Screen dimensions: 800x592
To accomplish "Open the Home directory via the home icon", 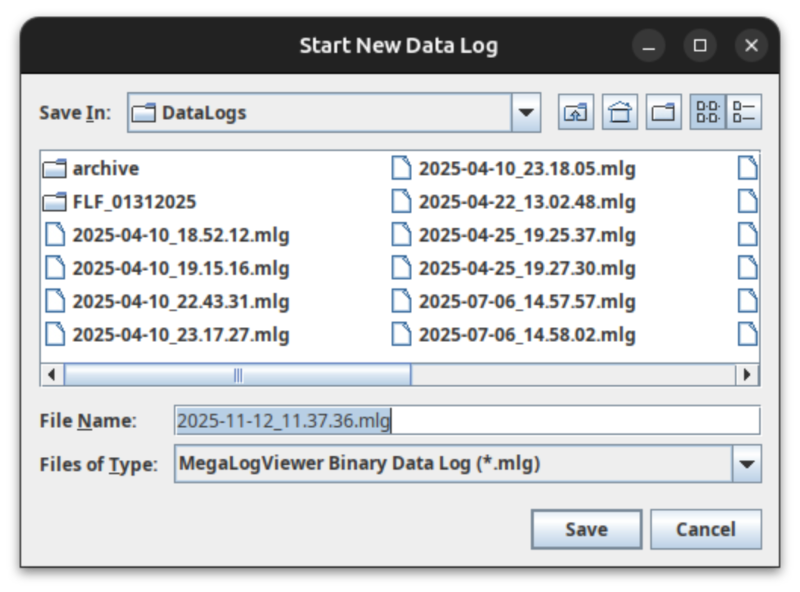I will pos(620,112).
